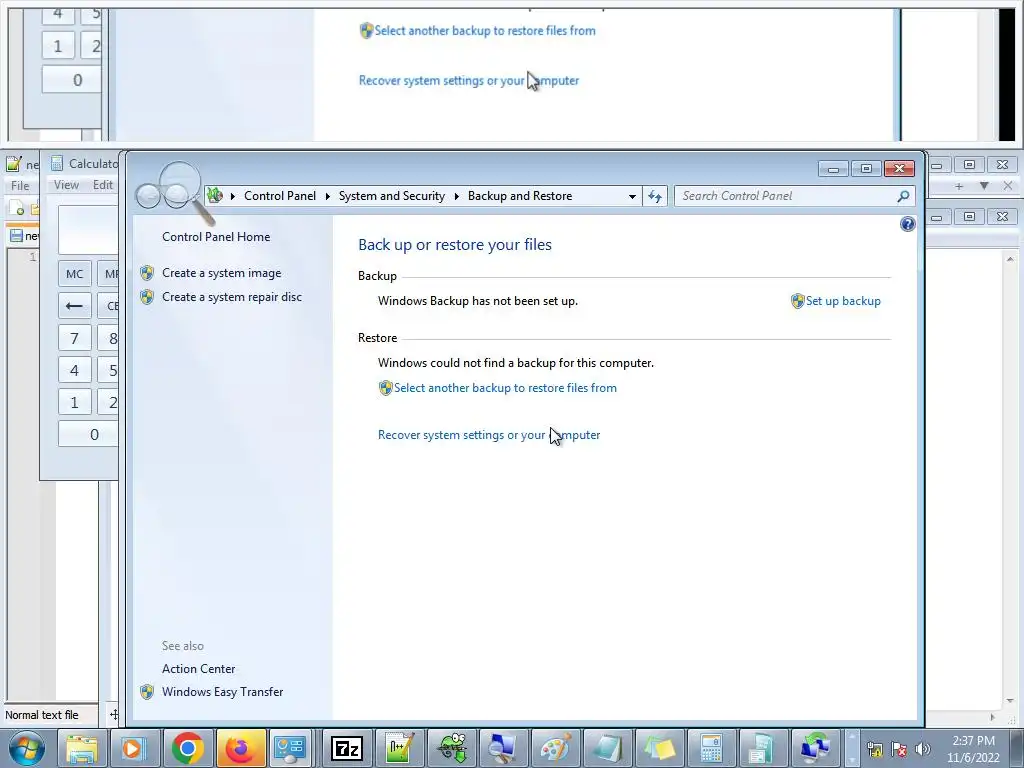Screen dimensions: 1024x768
Task: Click the chameleon icon in the taskbar
Action: click(x=452, y=748)
